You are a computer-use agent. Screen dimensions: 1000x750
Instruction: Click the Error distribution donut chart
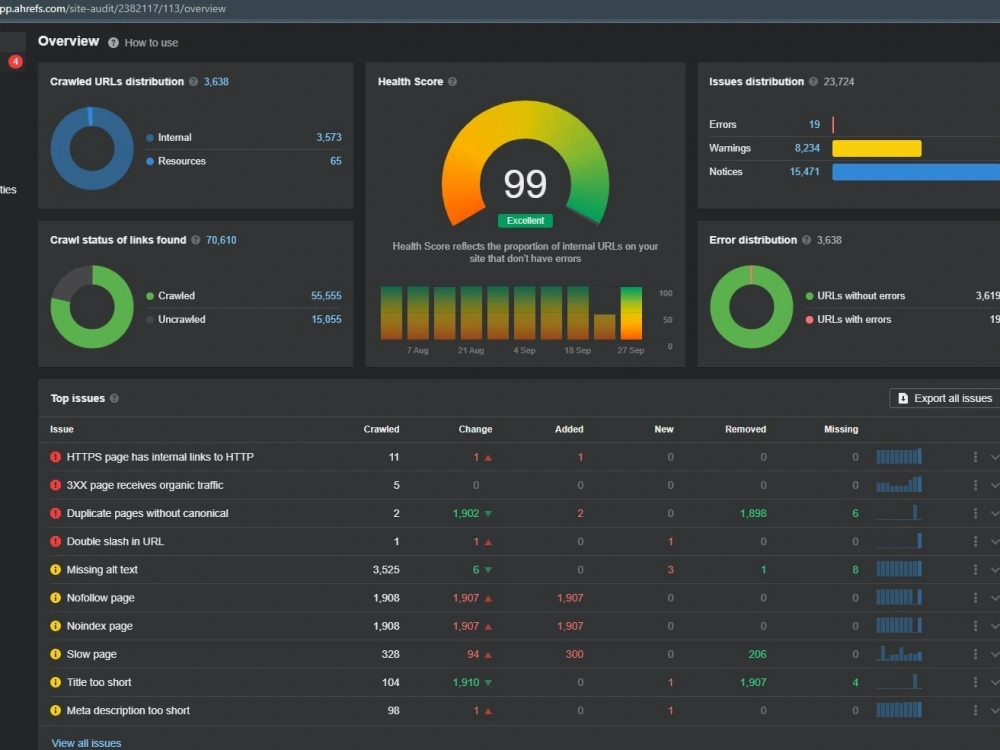coord(751,307)
